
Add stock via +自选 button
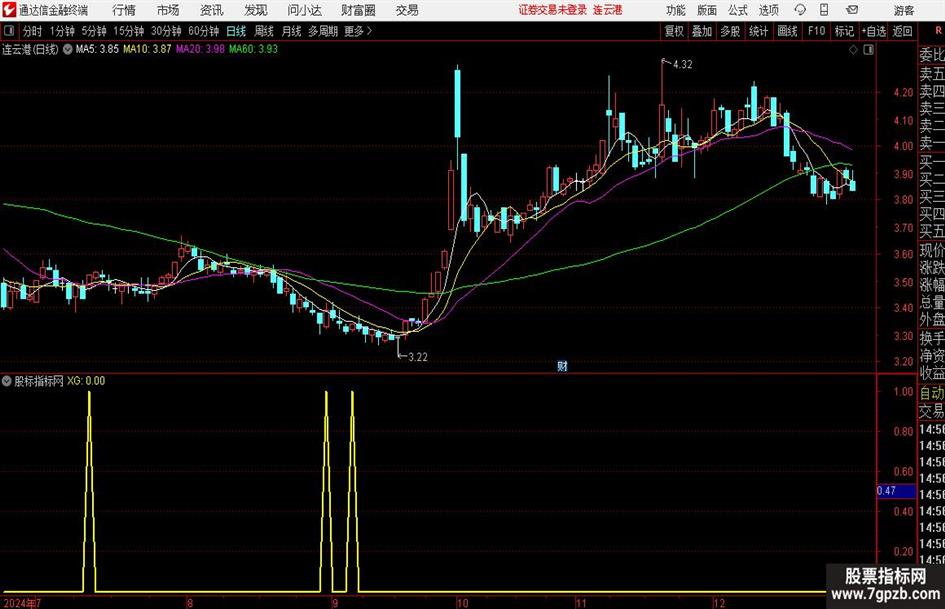click(873, 31)
